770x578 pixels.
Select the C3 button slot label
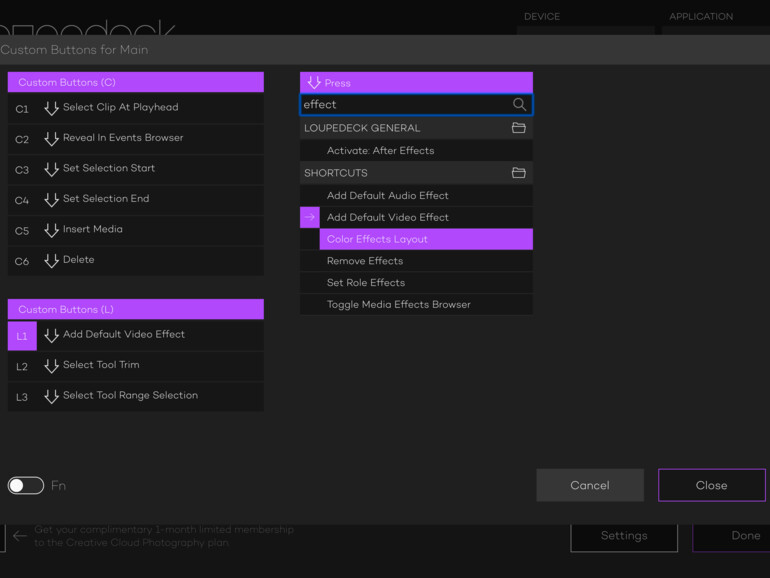point(22,169)
